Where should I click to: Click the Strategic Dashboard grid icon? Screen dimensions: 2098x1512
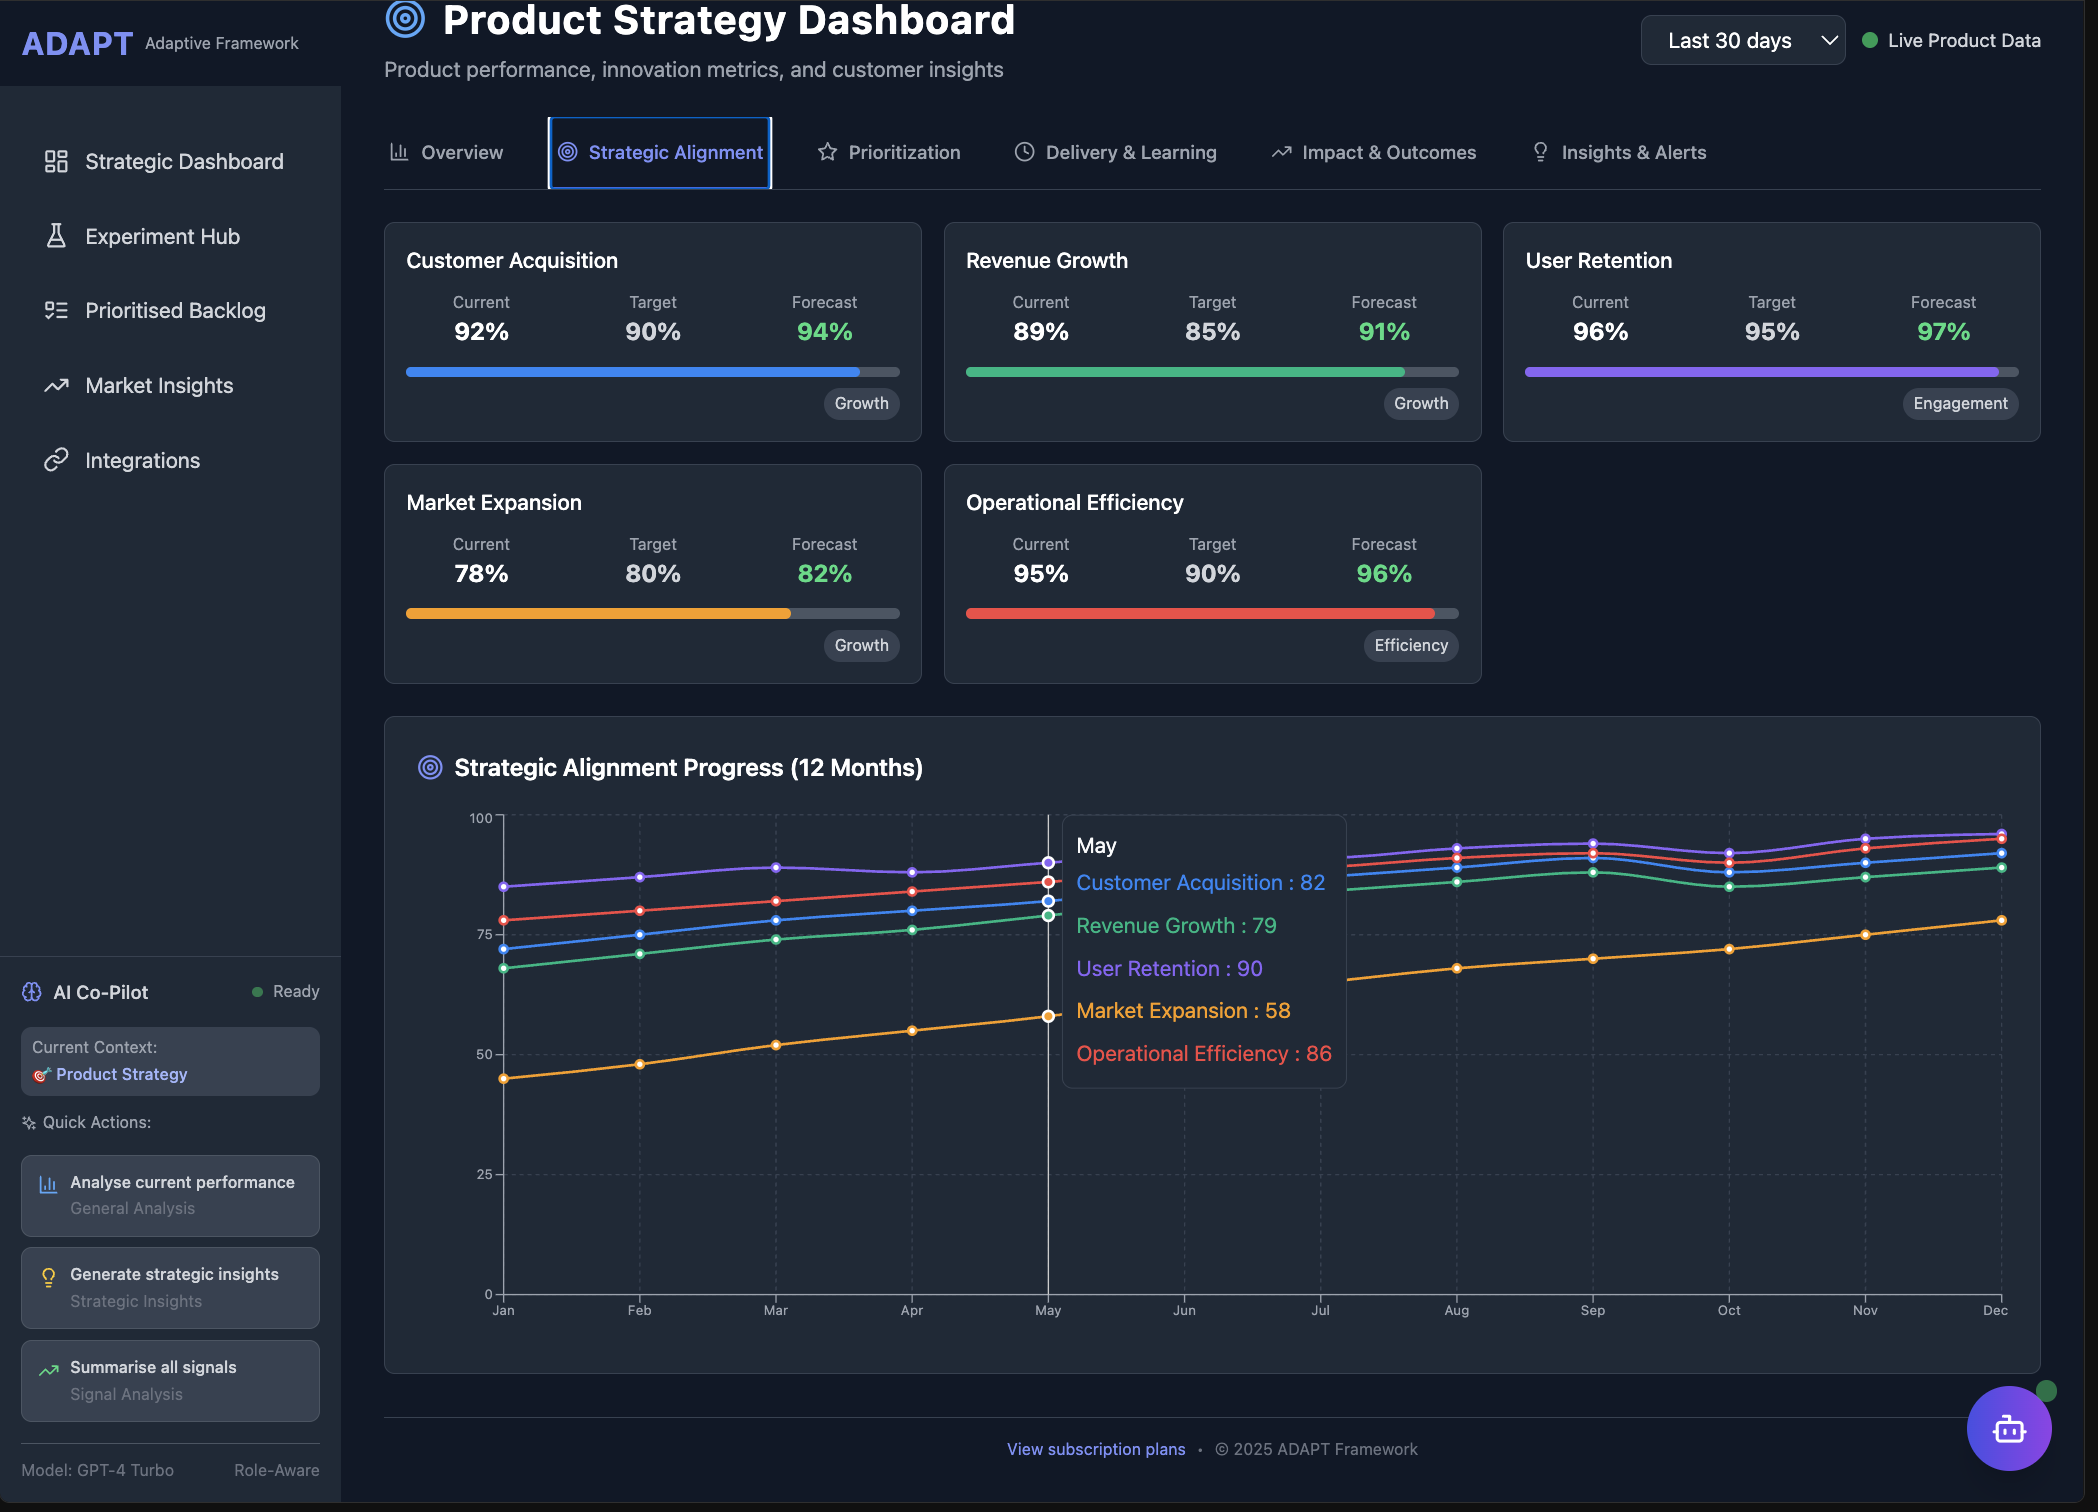tap(56, 161)
